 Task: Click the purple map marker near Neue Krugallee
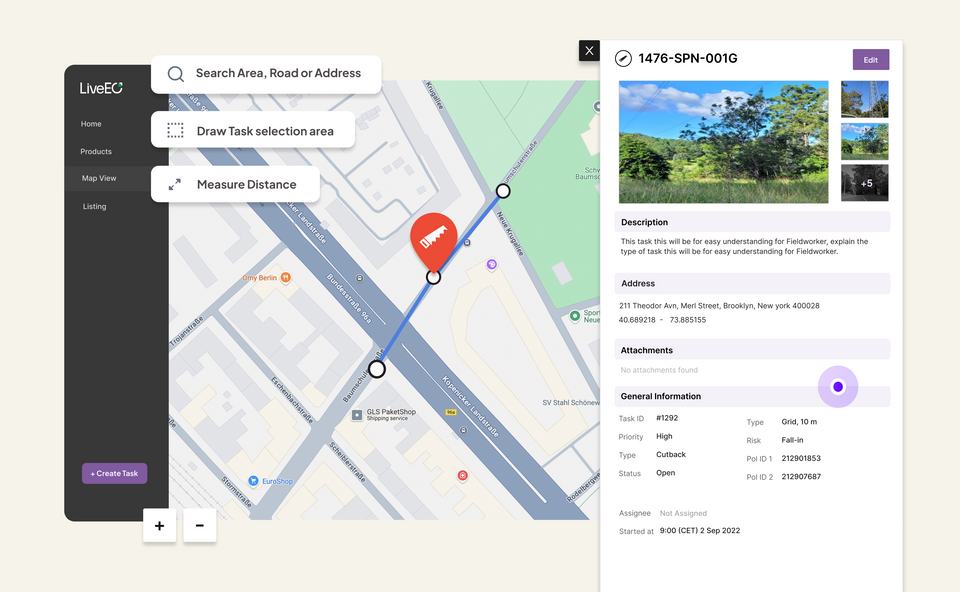[492, 264]
